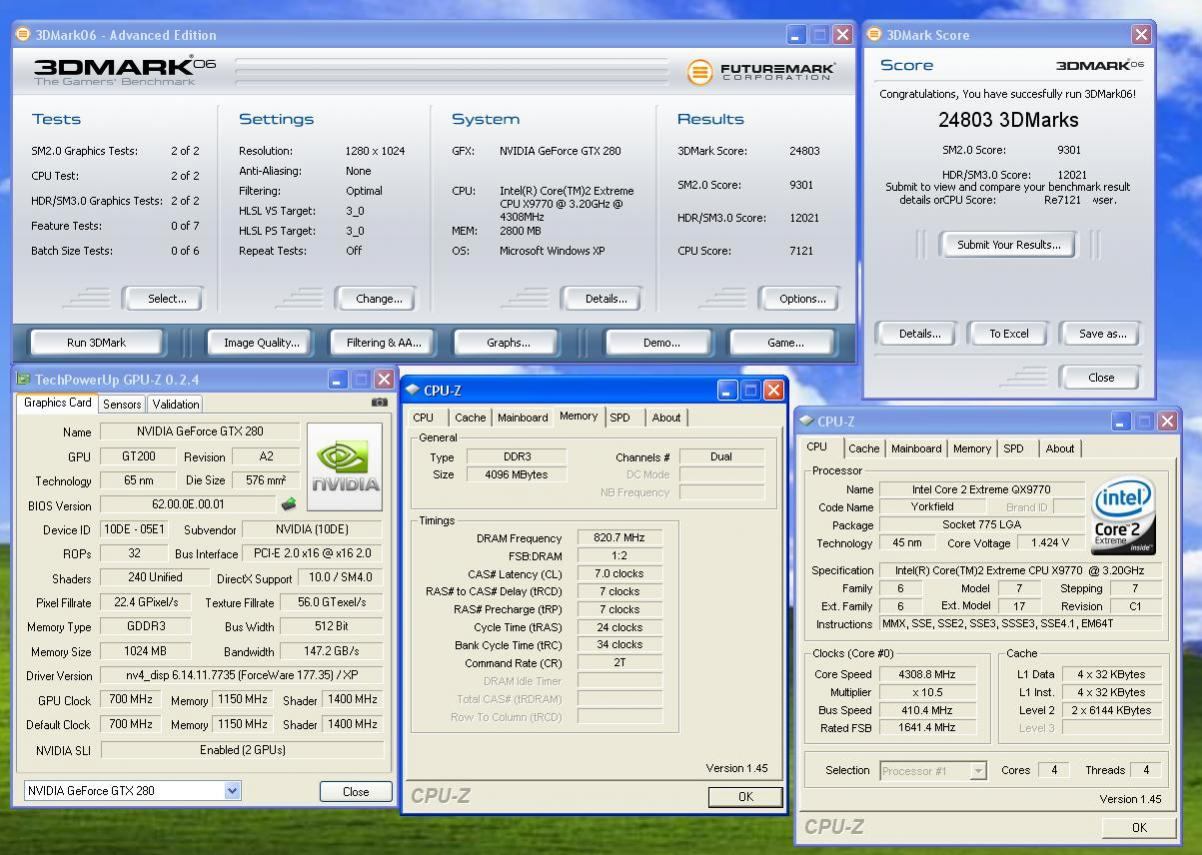Click Details in 3DMark Score window

919,334
